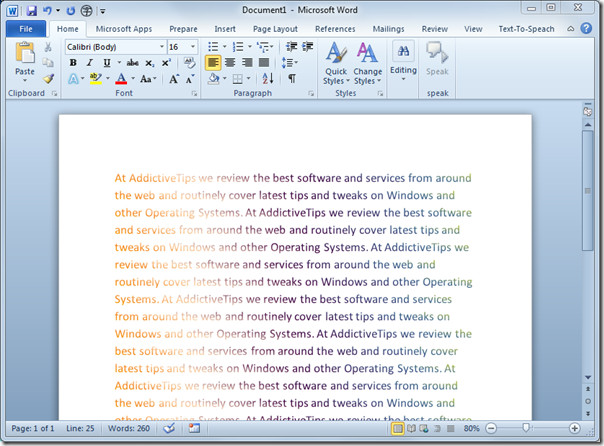604x446 pixels.
Task: Toggle show paragraph marks
Action: (x=292, y=79)
